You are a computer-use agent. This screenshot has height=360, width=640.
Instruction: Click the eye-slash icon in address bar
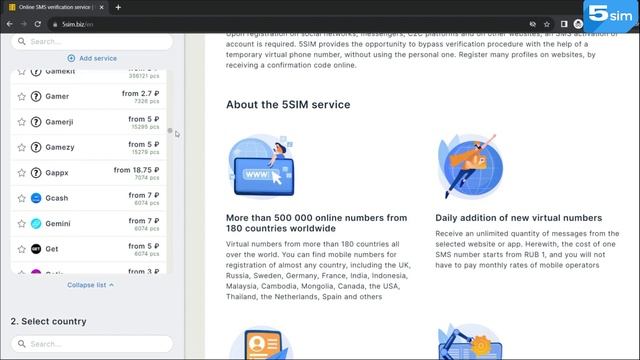click(x=533, y=24)
